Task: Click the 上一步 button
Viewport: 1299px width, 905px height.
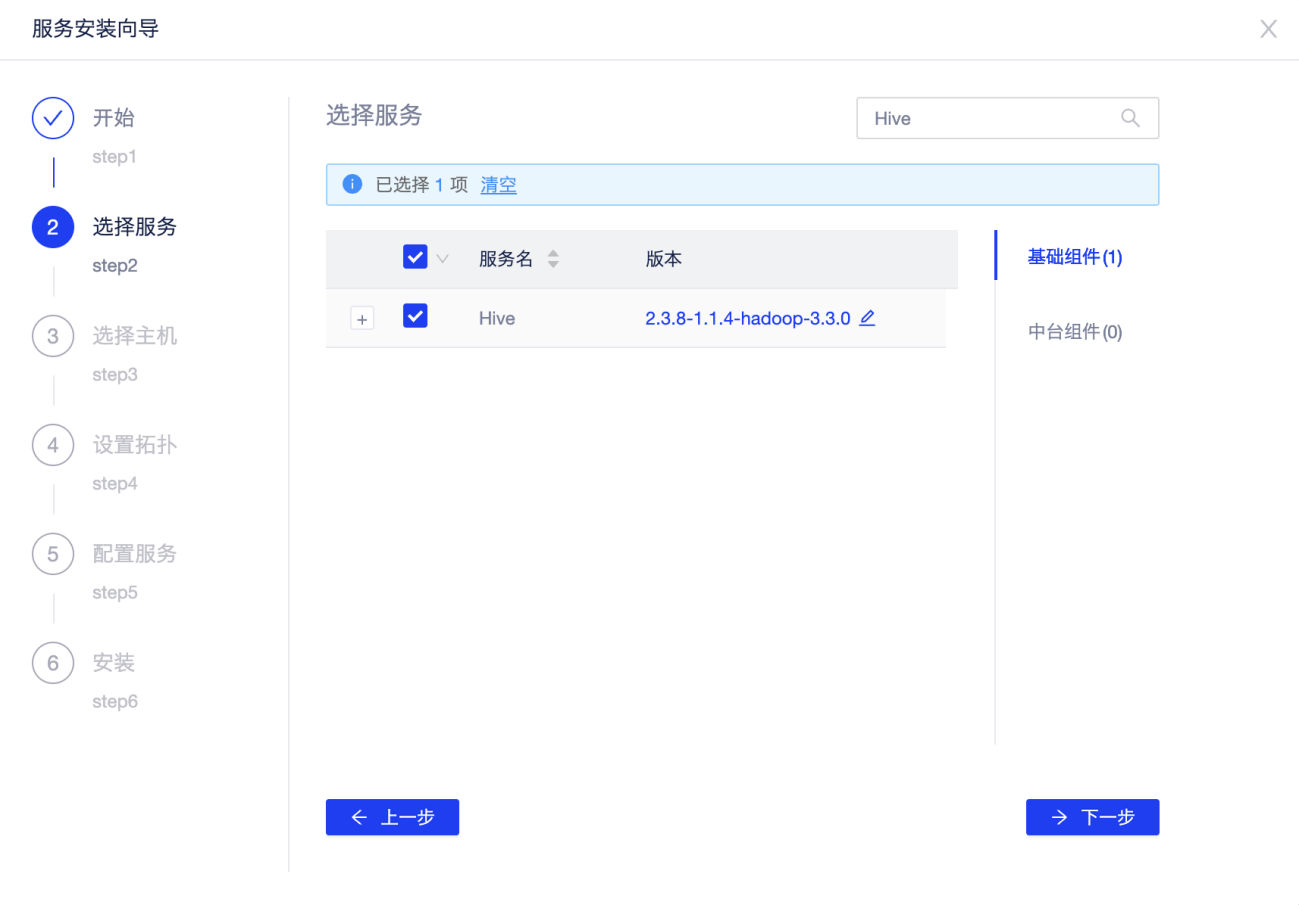Action: (392, 817)
